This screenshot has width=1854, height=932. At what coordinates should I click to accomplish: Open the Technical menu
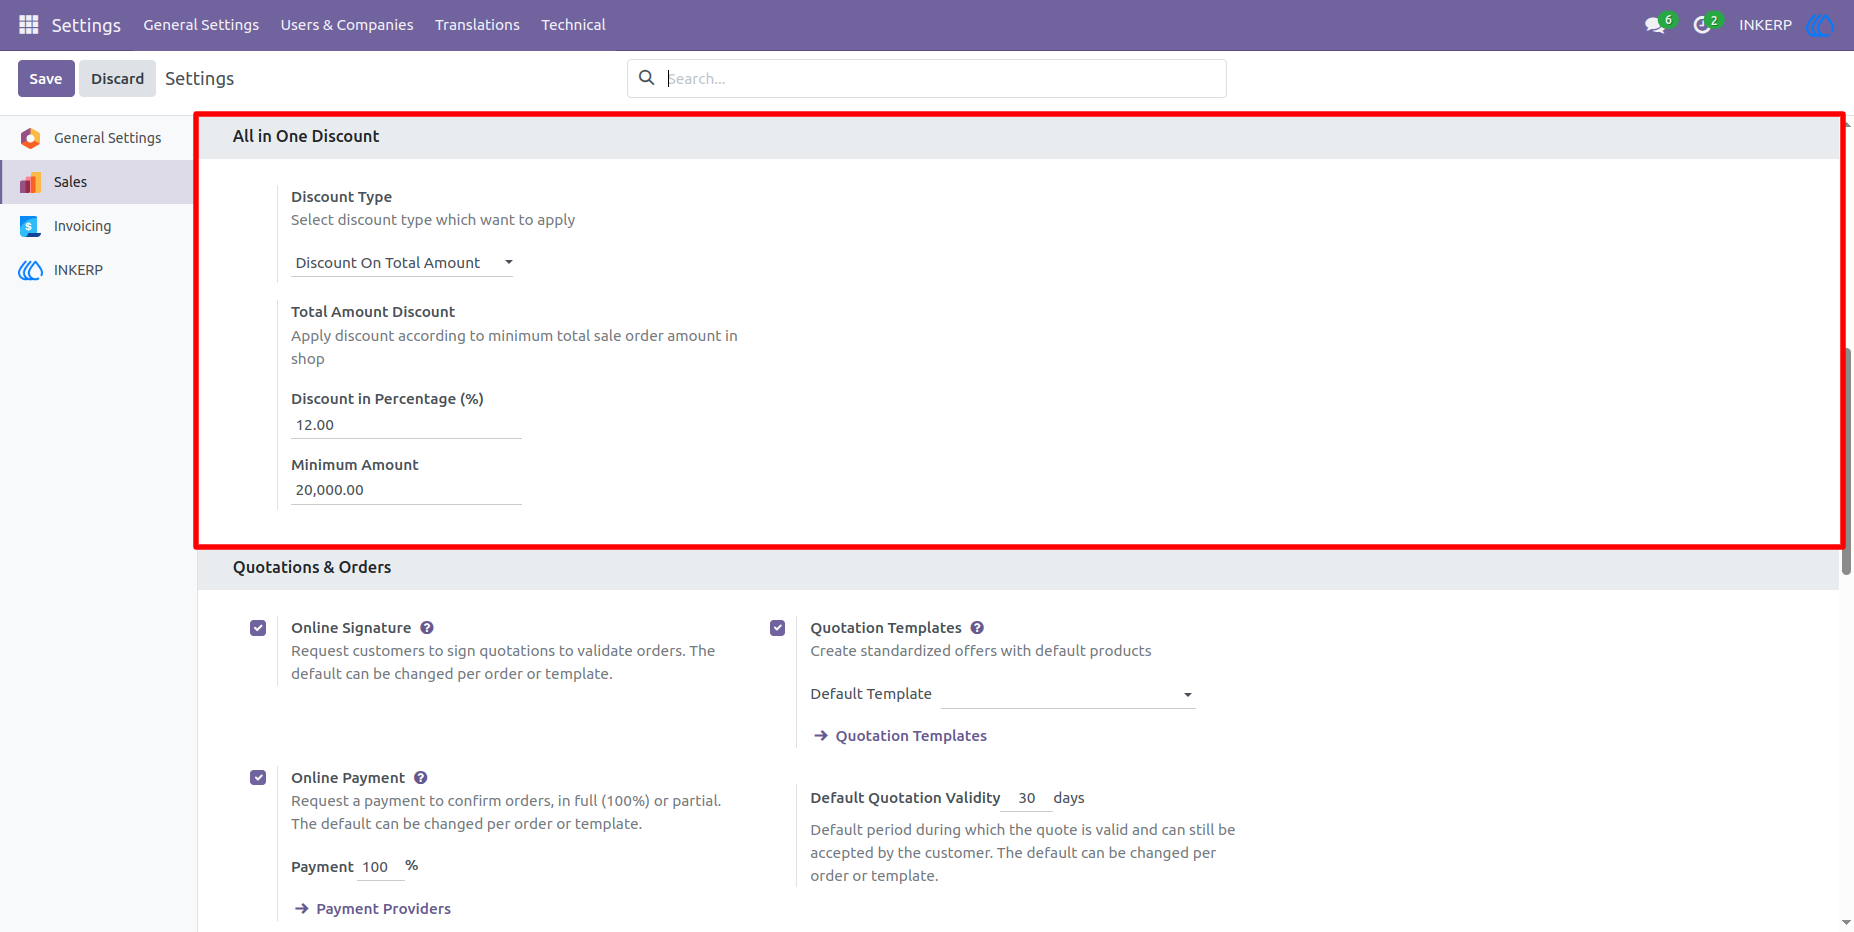(x=573, y=25)
